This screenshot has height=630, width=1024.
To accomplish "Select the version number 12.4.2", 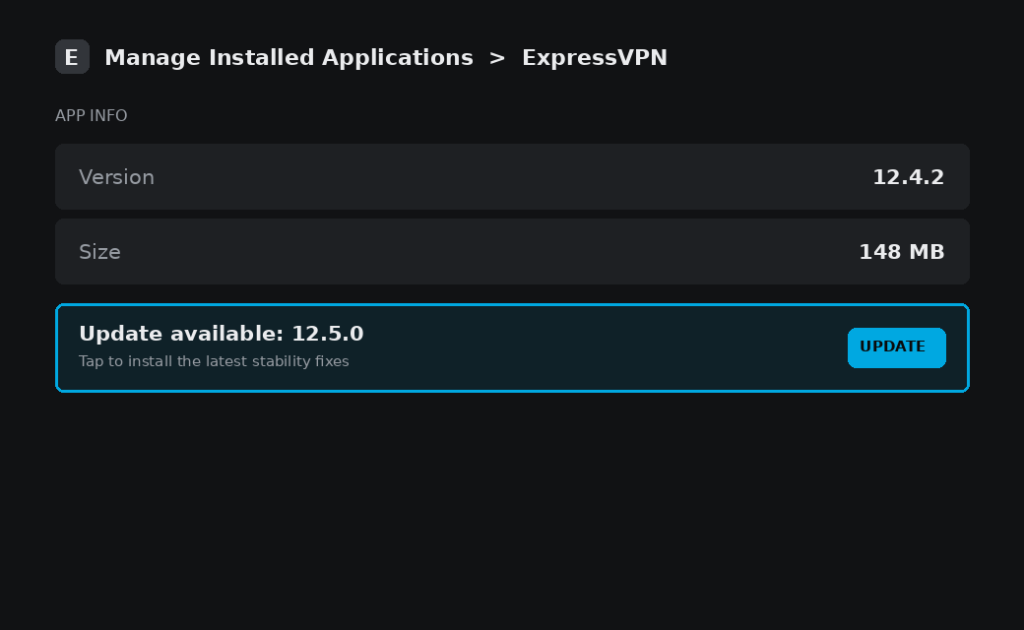I will click(908, 177).
